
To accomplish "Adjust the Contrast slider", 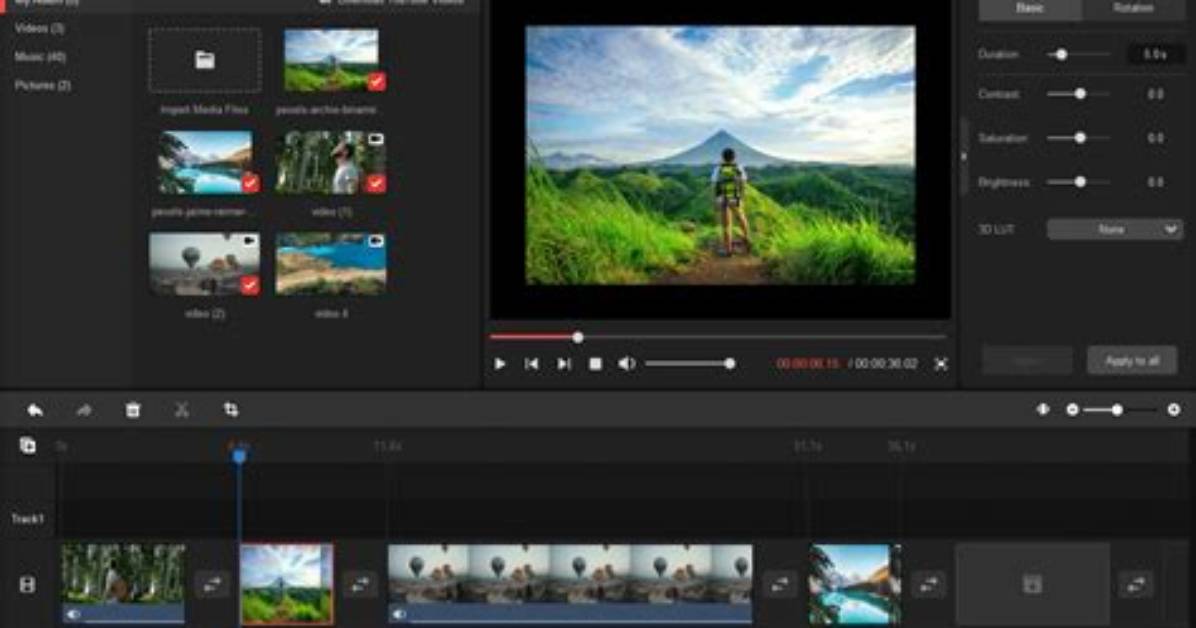I will pos(1079,94).
